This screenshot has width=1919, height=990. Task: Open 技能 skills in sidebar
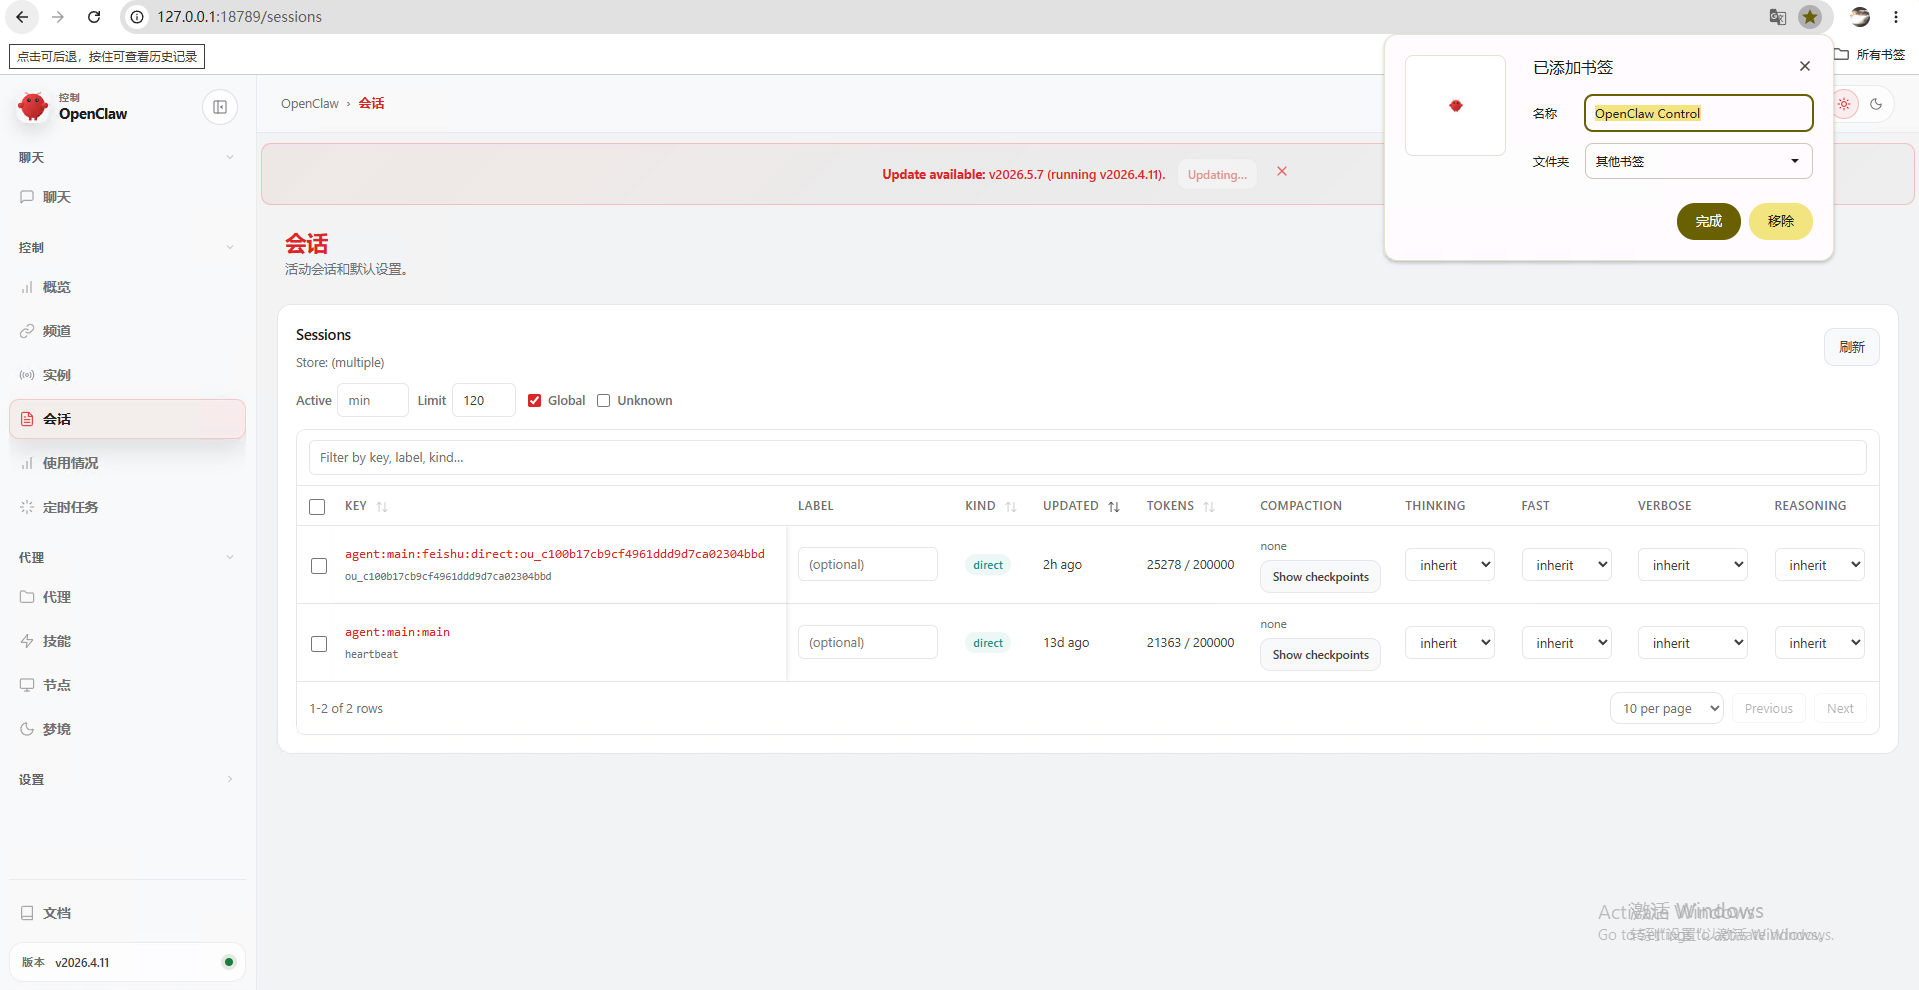pyautogui.click(x=127, y=641)
